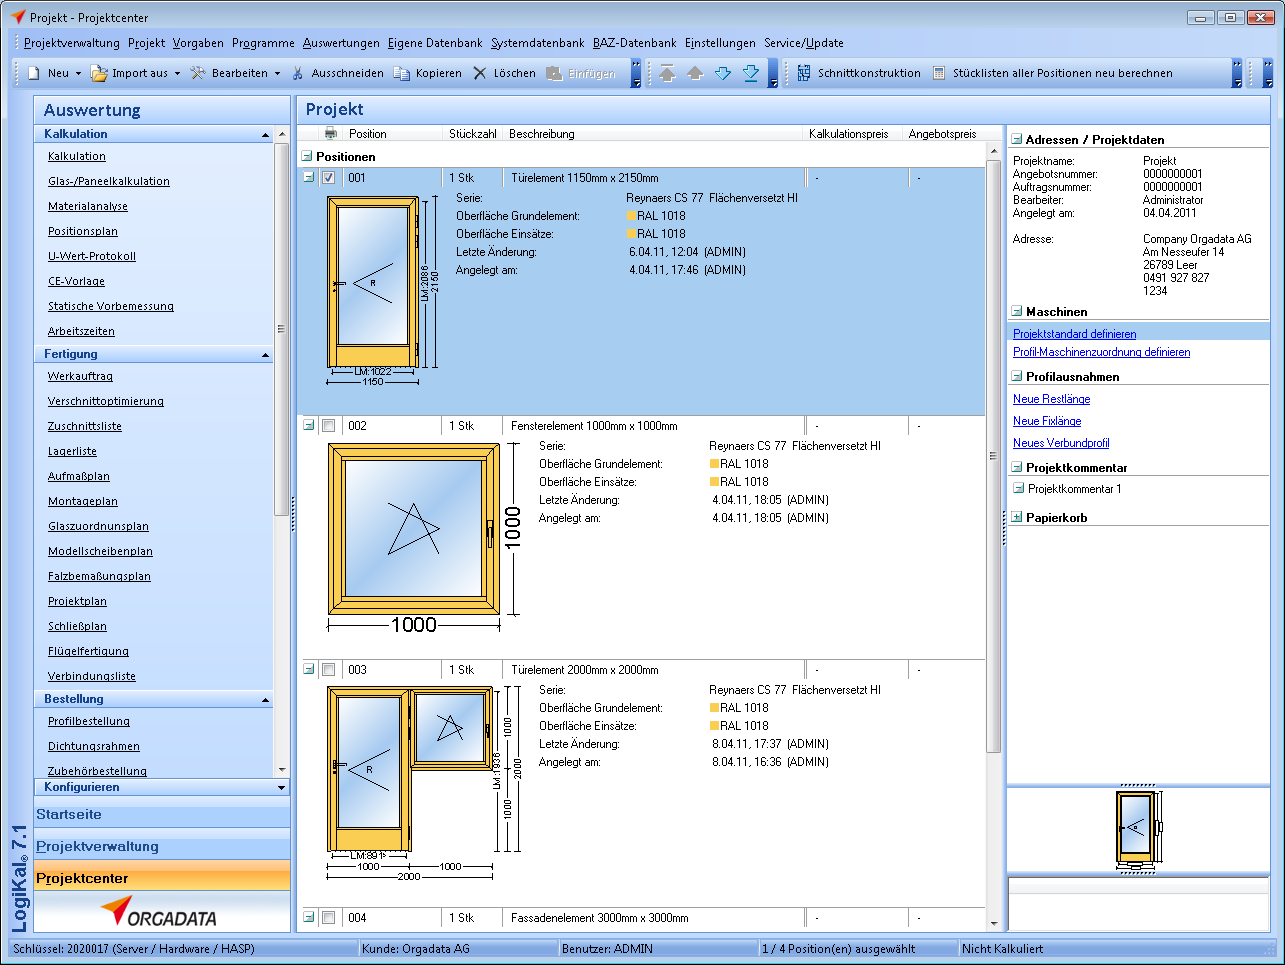Move position to top arrow icon
The width and height of the screenshot is (1285, 965).
(x=667, y=73)
